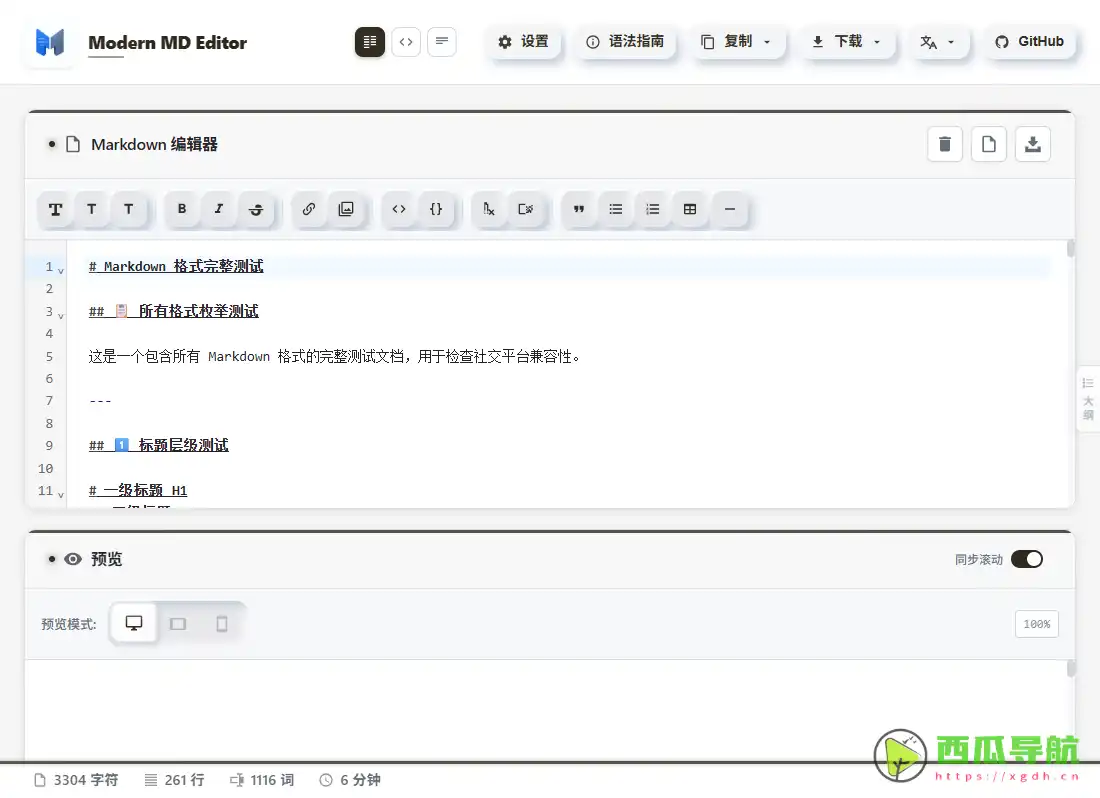Insert a level-3 heading (third T)
The image size is (1100, 798).
coord(128,209)
